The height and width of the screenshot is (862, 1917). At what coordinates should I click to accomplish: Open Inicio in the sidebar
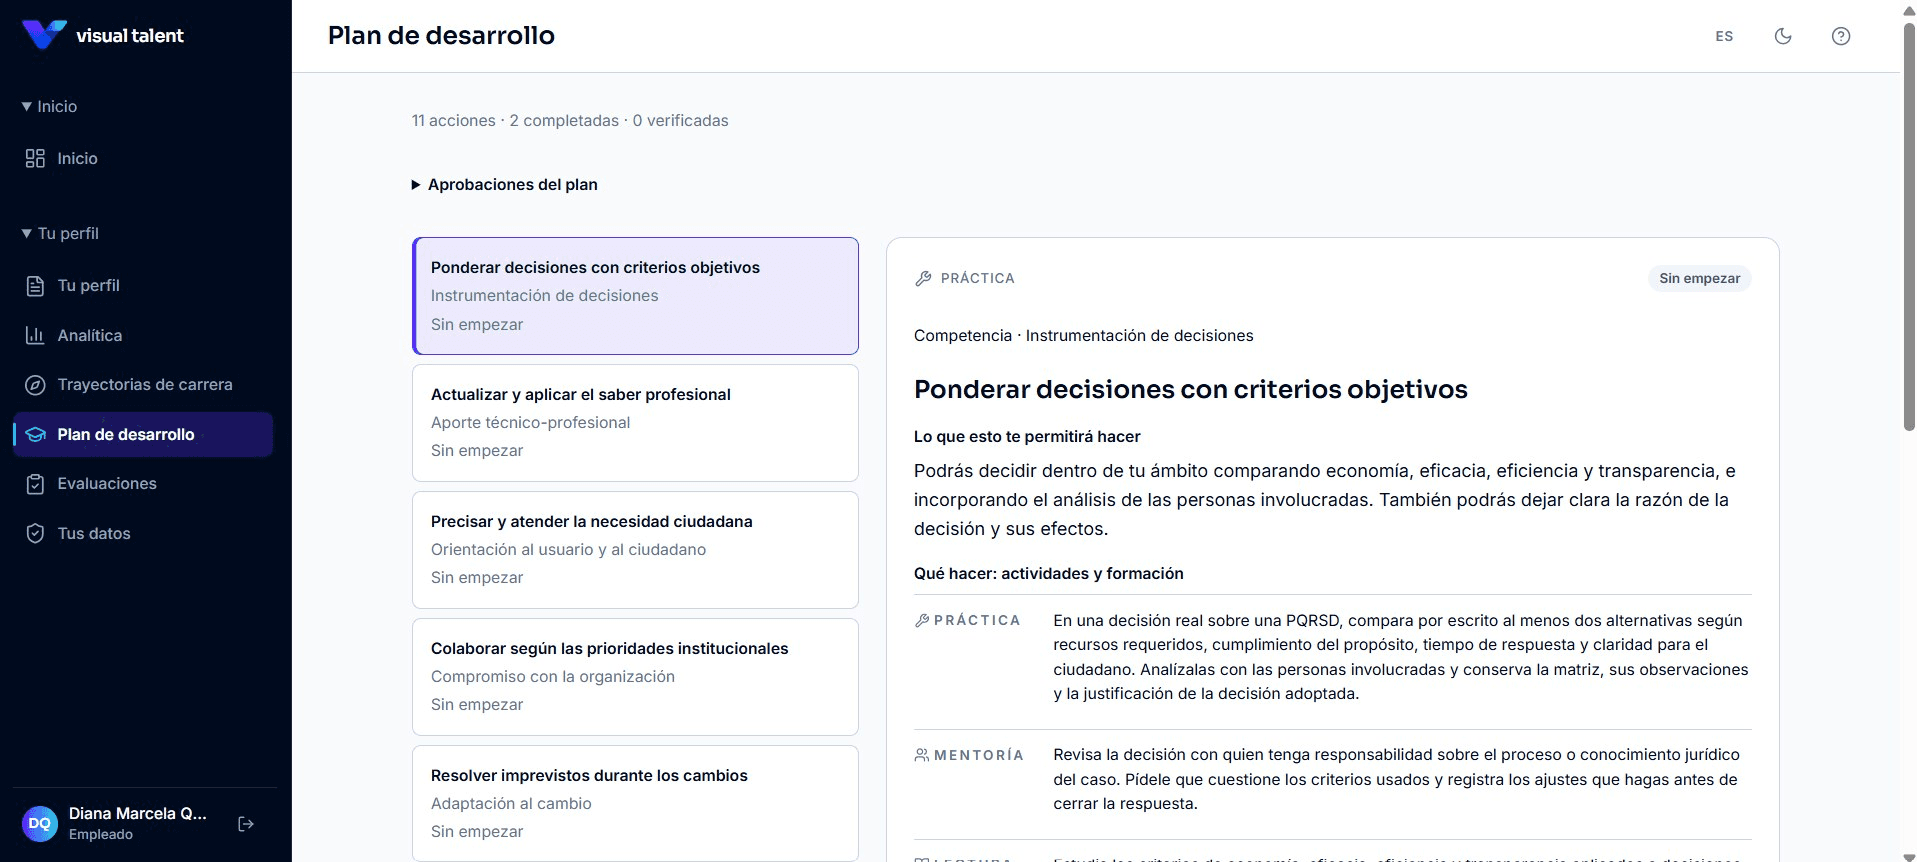pos(143,158)
